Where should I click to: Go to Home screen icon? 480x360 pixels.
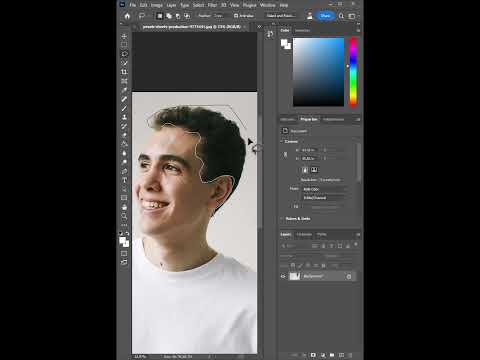(x=127, y=16)
